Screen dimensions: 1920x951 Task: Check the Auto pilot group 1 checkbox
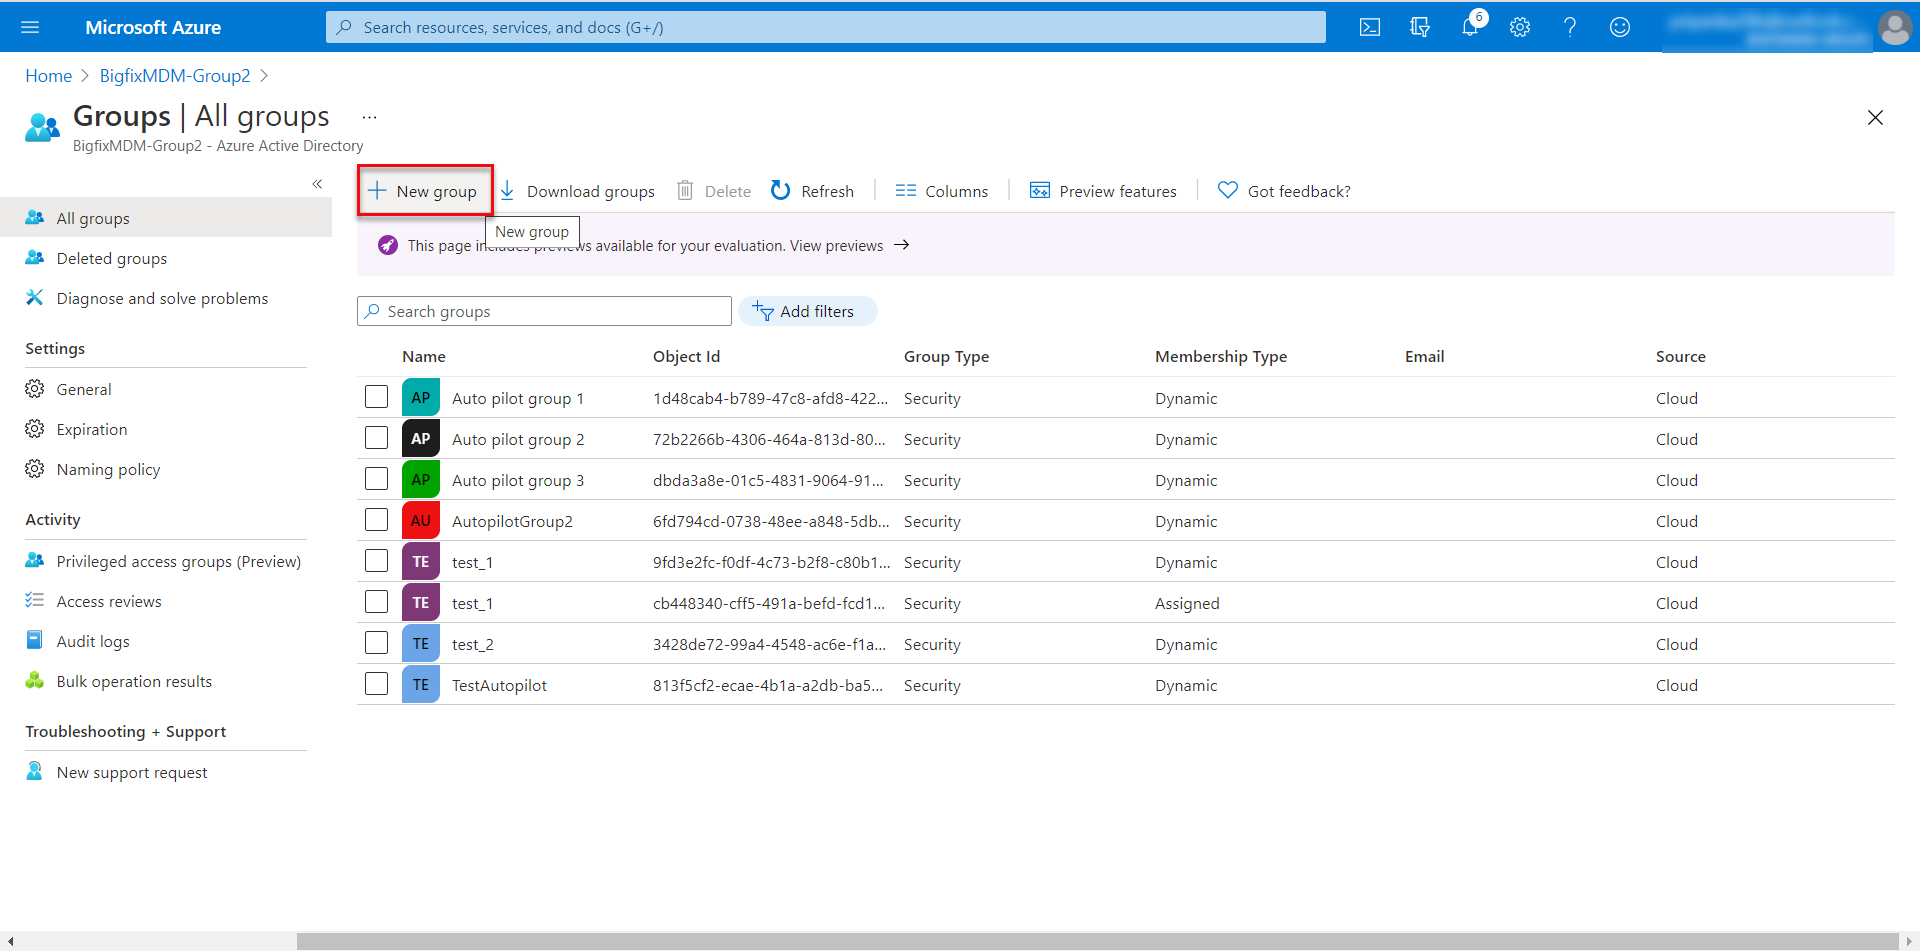(376, 397)
